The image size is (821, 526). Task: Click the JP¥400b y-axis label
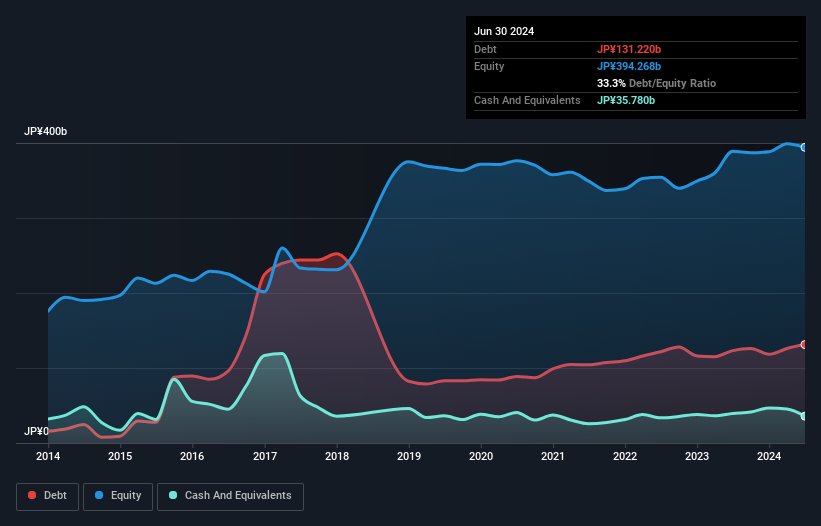point(46,131)
